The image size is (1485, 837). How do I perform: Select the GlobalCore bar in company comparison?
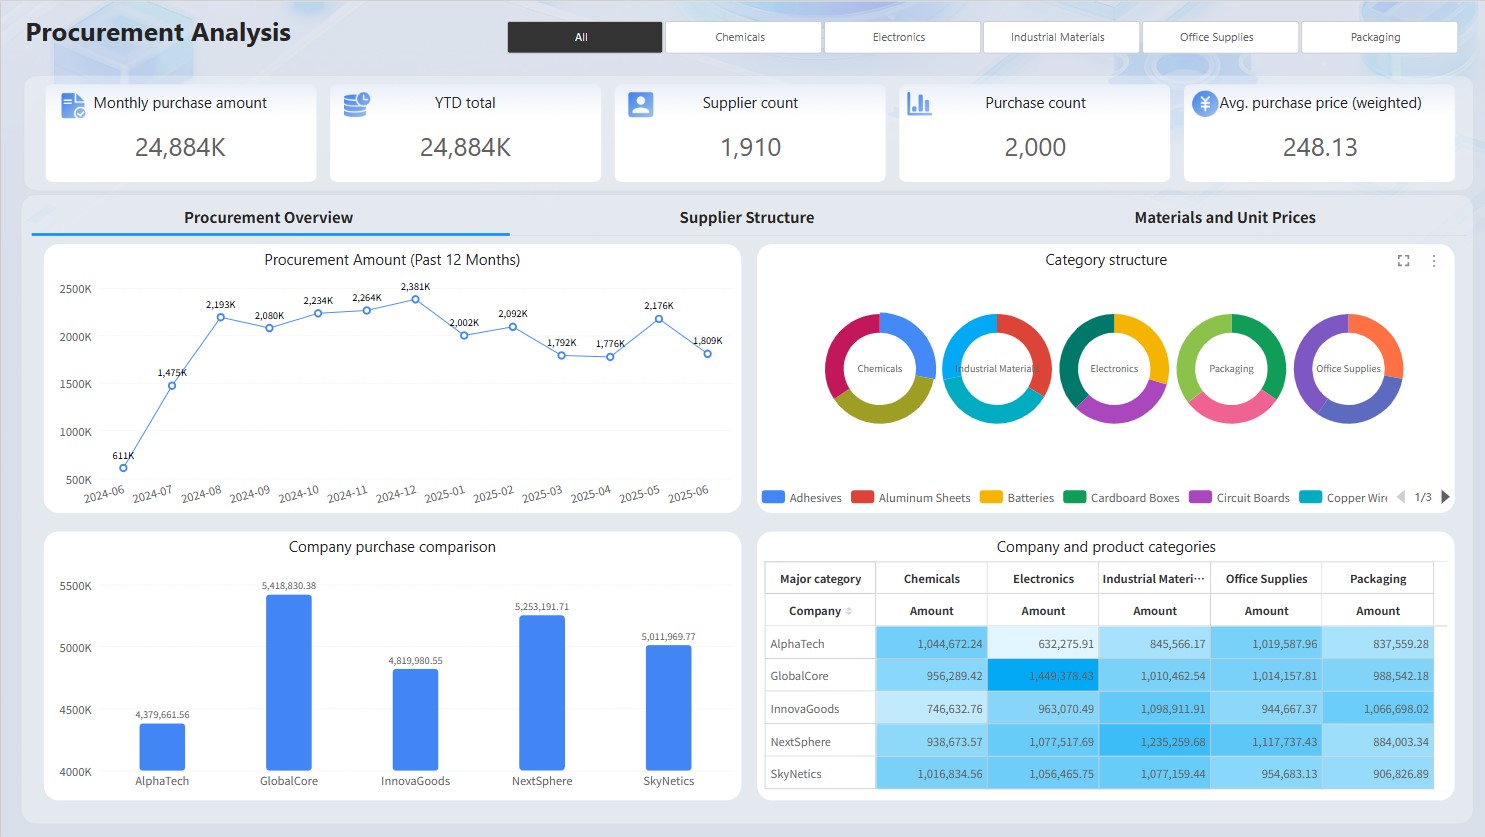click(x=289, y=682)
